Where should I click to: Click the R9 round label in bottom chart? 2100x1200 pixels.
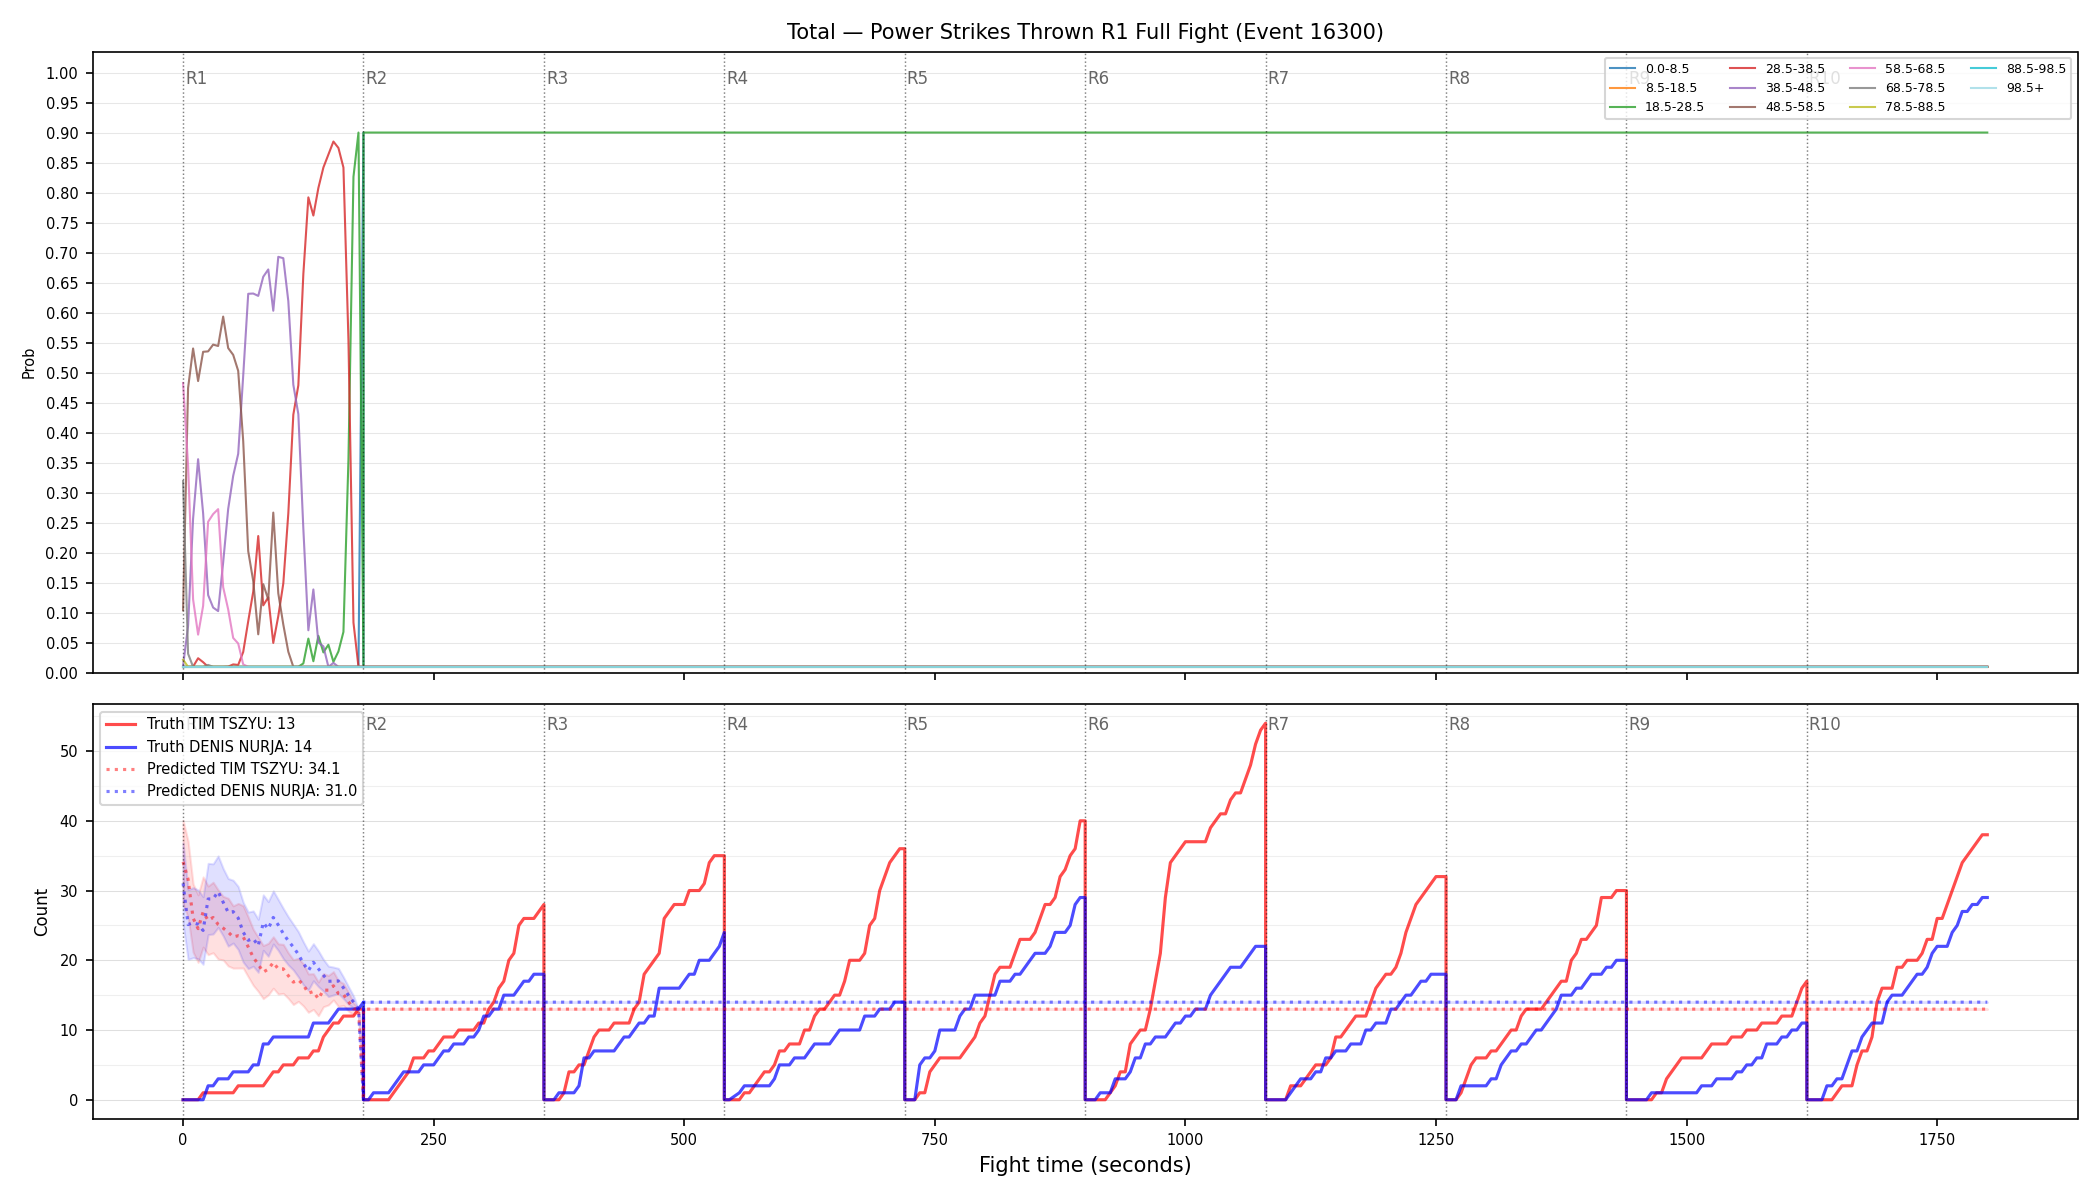coord(1639,724)
